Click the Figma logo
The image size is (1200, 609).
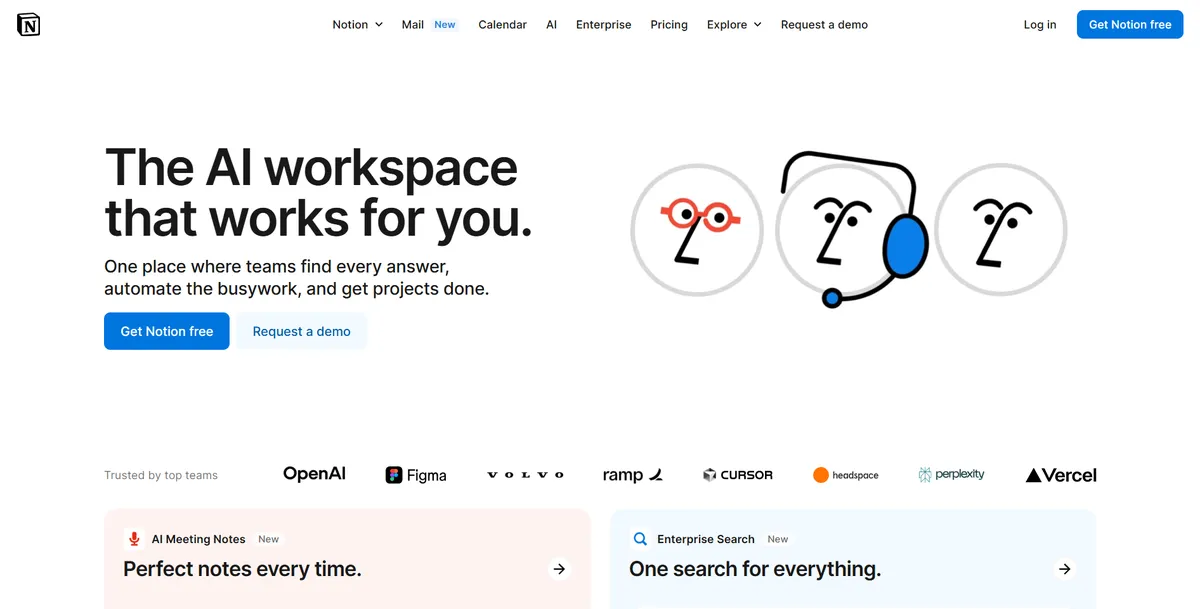click(x=416, y=475)
